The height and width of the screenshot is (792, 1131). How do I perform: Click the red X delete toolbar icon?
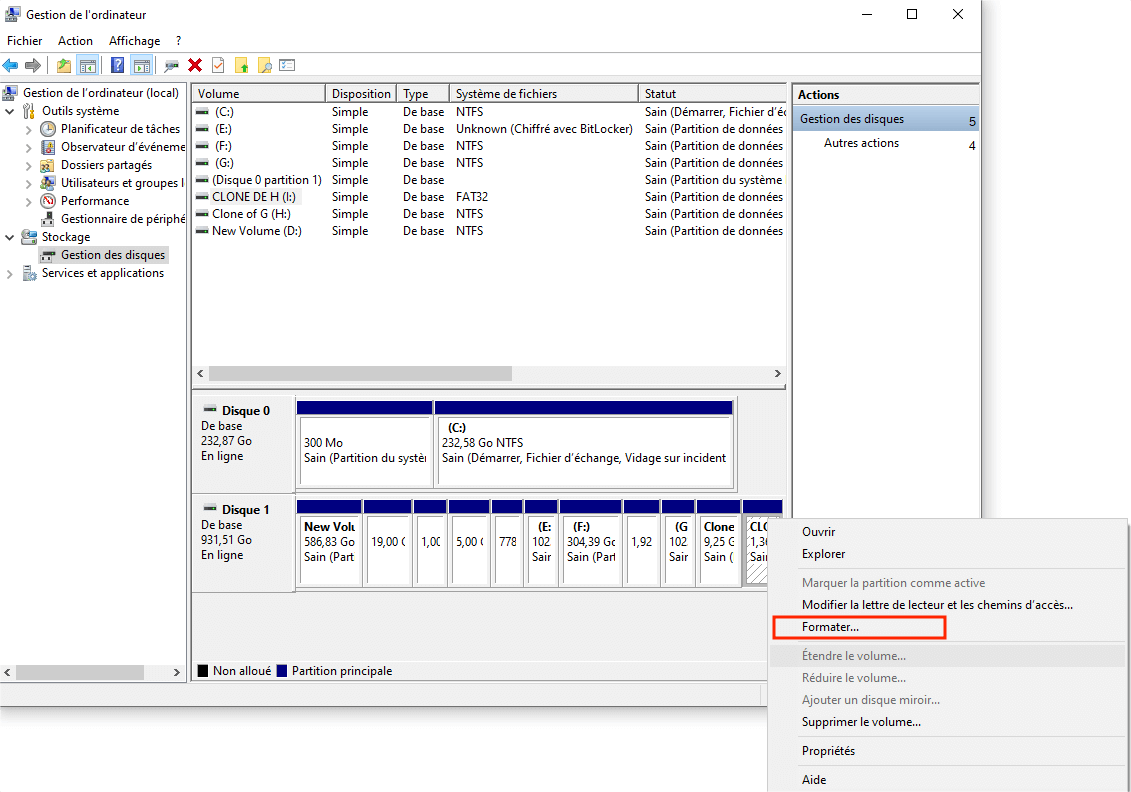(x=195, y=65)
